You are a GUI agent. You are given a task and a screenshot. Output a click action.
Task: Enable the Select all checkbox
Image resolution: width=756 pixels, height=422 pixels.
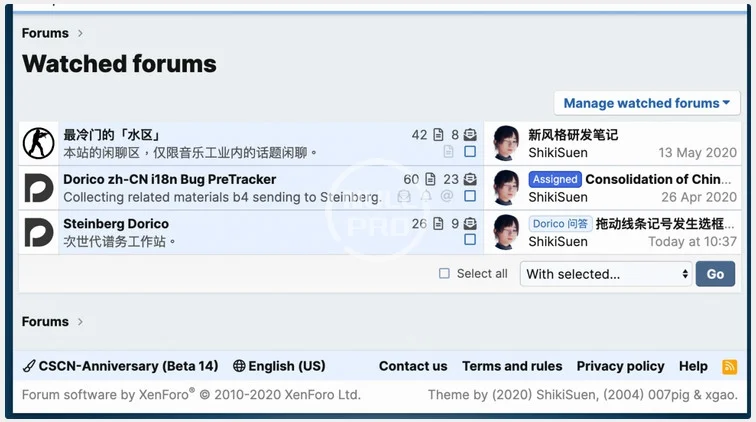point(445,273)
